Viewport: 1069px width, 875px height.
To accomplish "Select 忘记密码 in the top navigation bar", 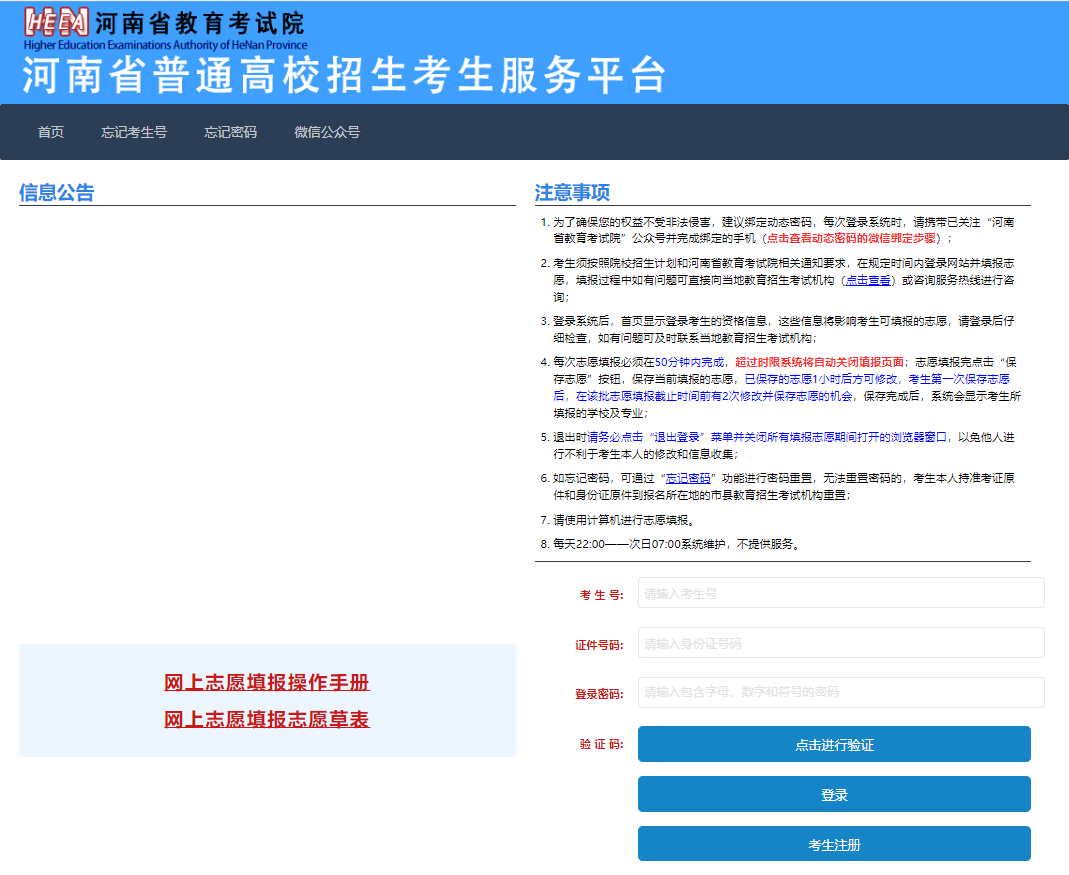I will 231,132.
